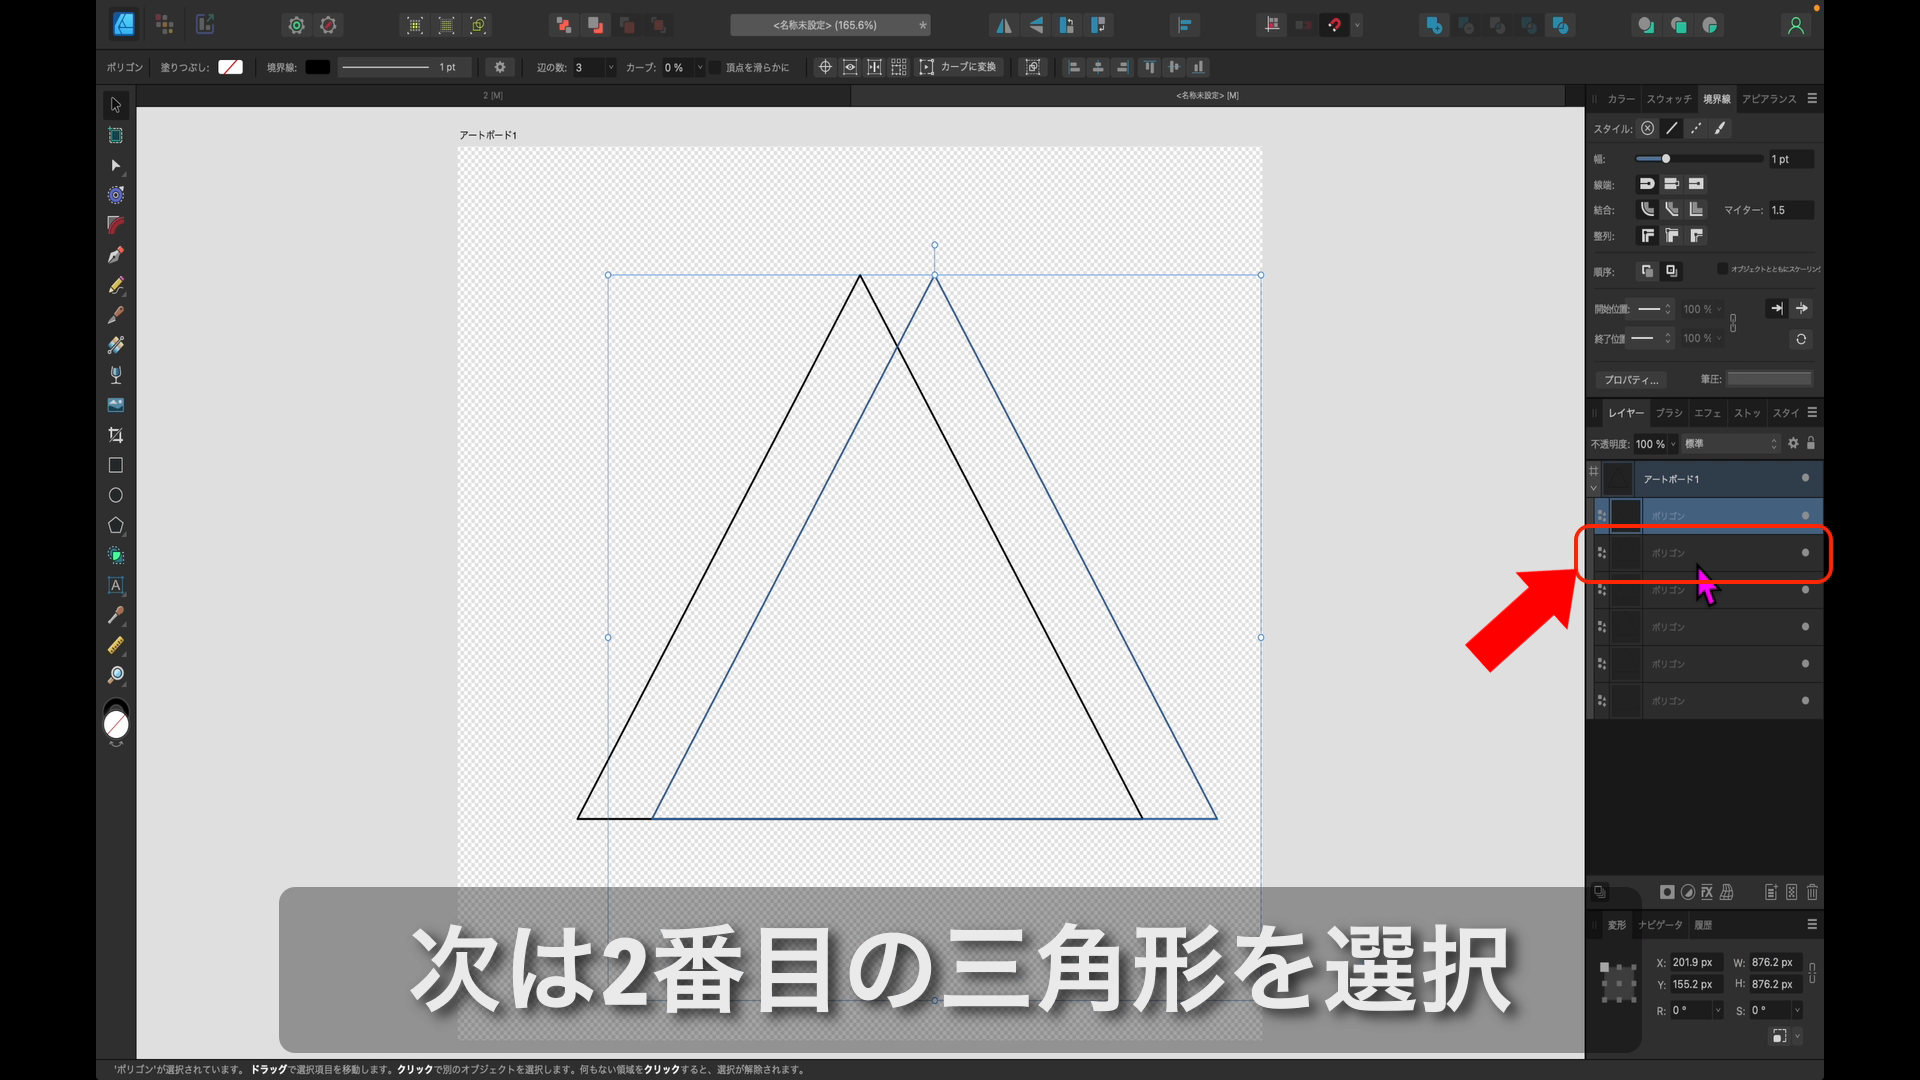The width and height of the screenshot is (1920, 1080).
Task: Collapse the アートボード1 layer group
Action: pyautogui.click(x=1594, y=488)
